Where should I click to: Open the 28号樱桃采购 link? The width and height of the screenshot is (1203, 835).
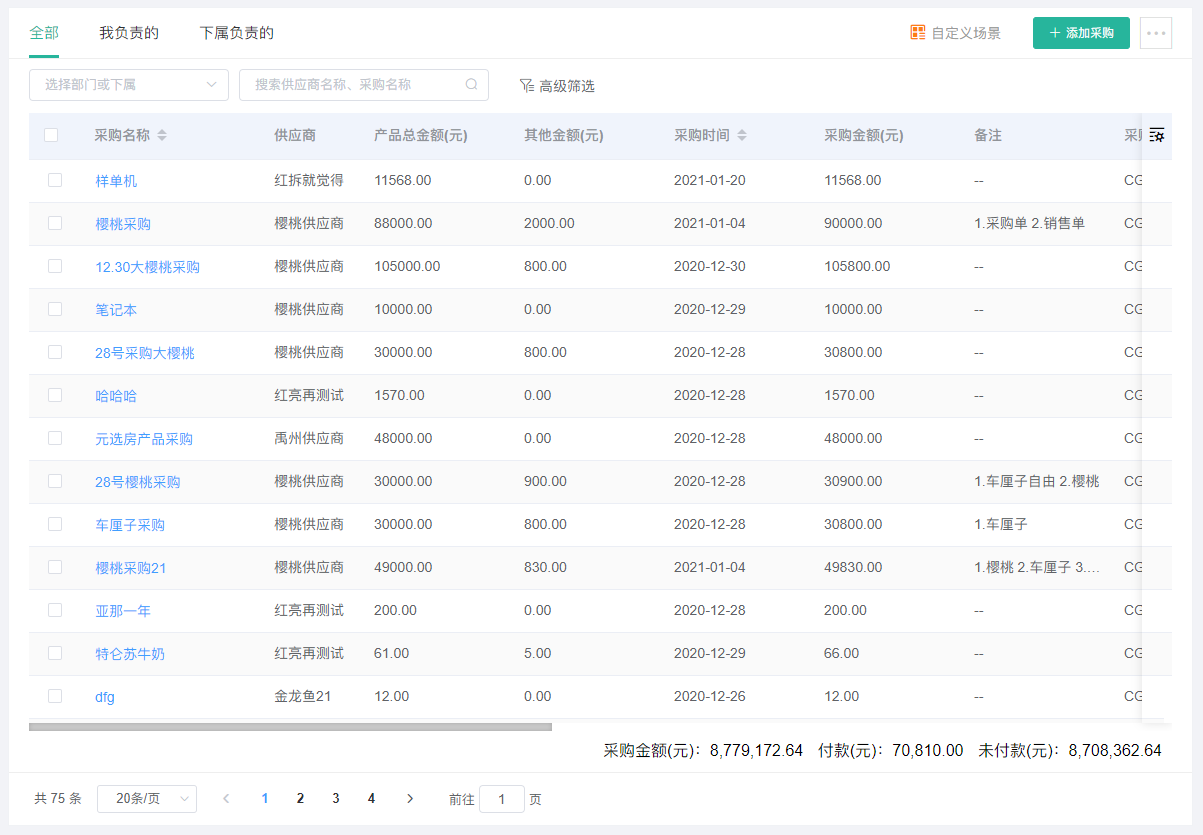pos(138,482)
